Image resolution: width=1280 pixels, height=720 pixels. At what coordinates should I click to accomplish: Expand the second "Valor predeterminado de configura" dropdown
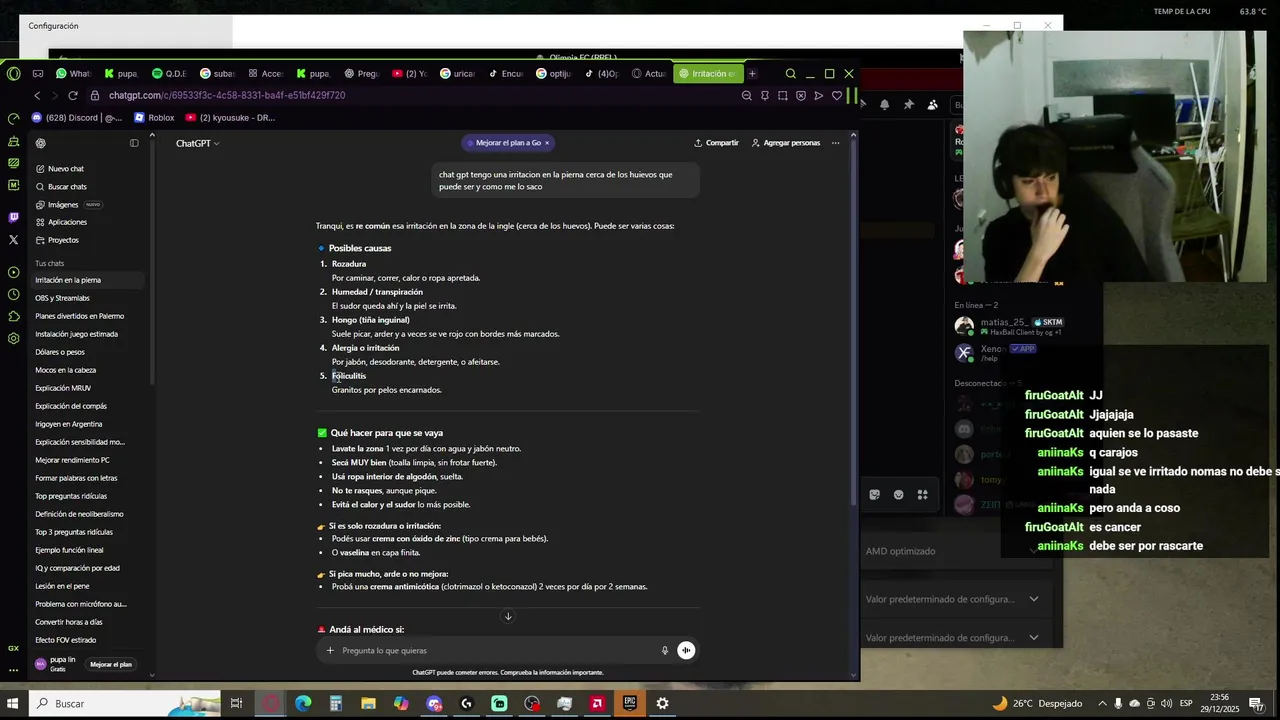point(1033,637)
